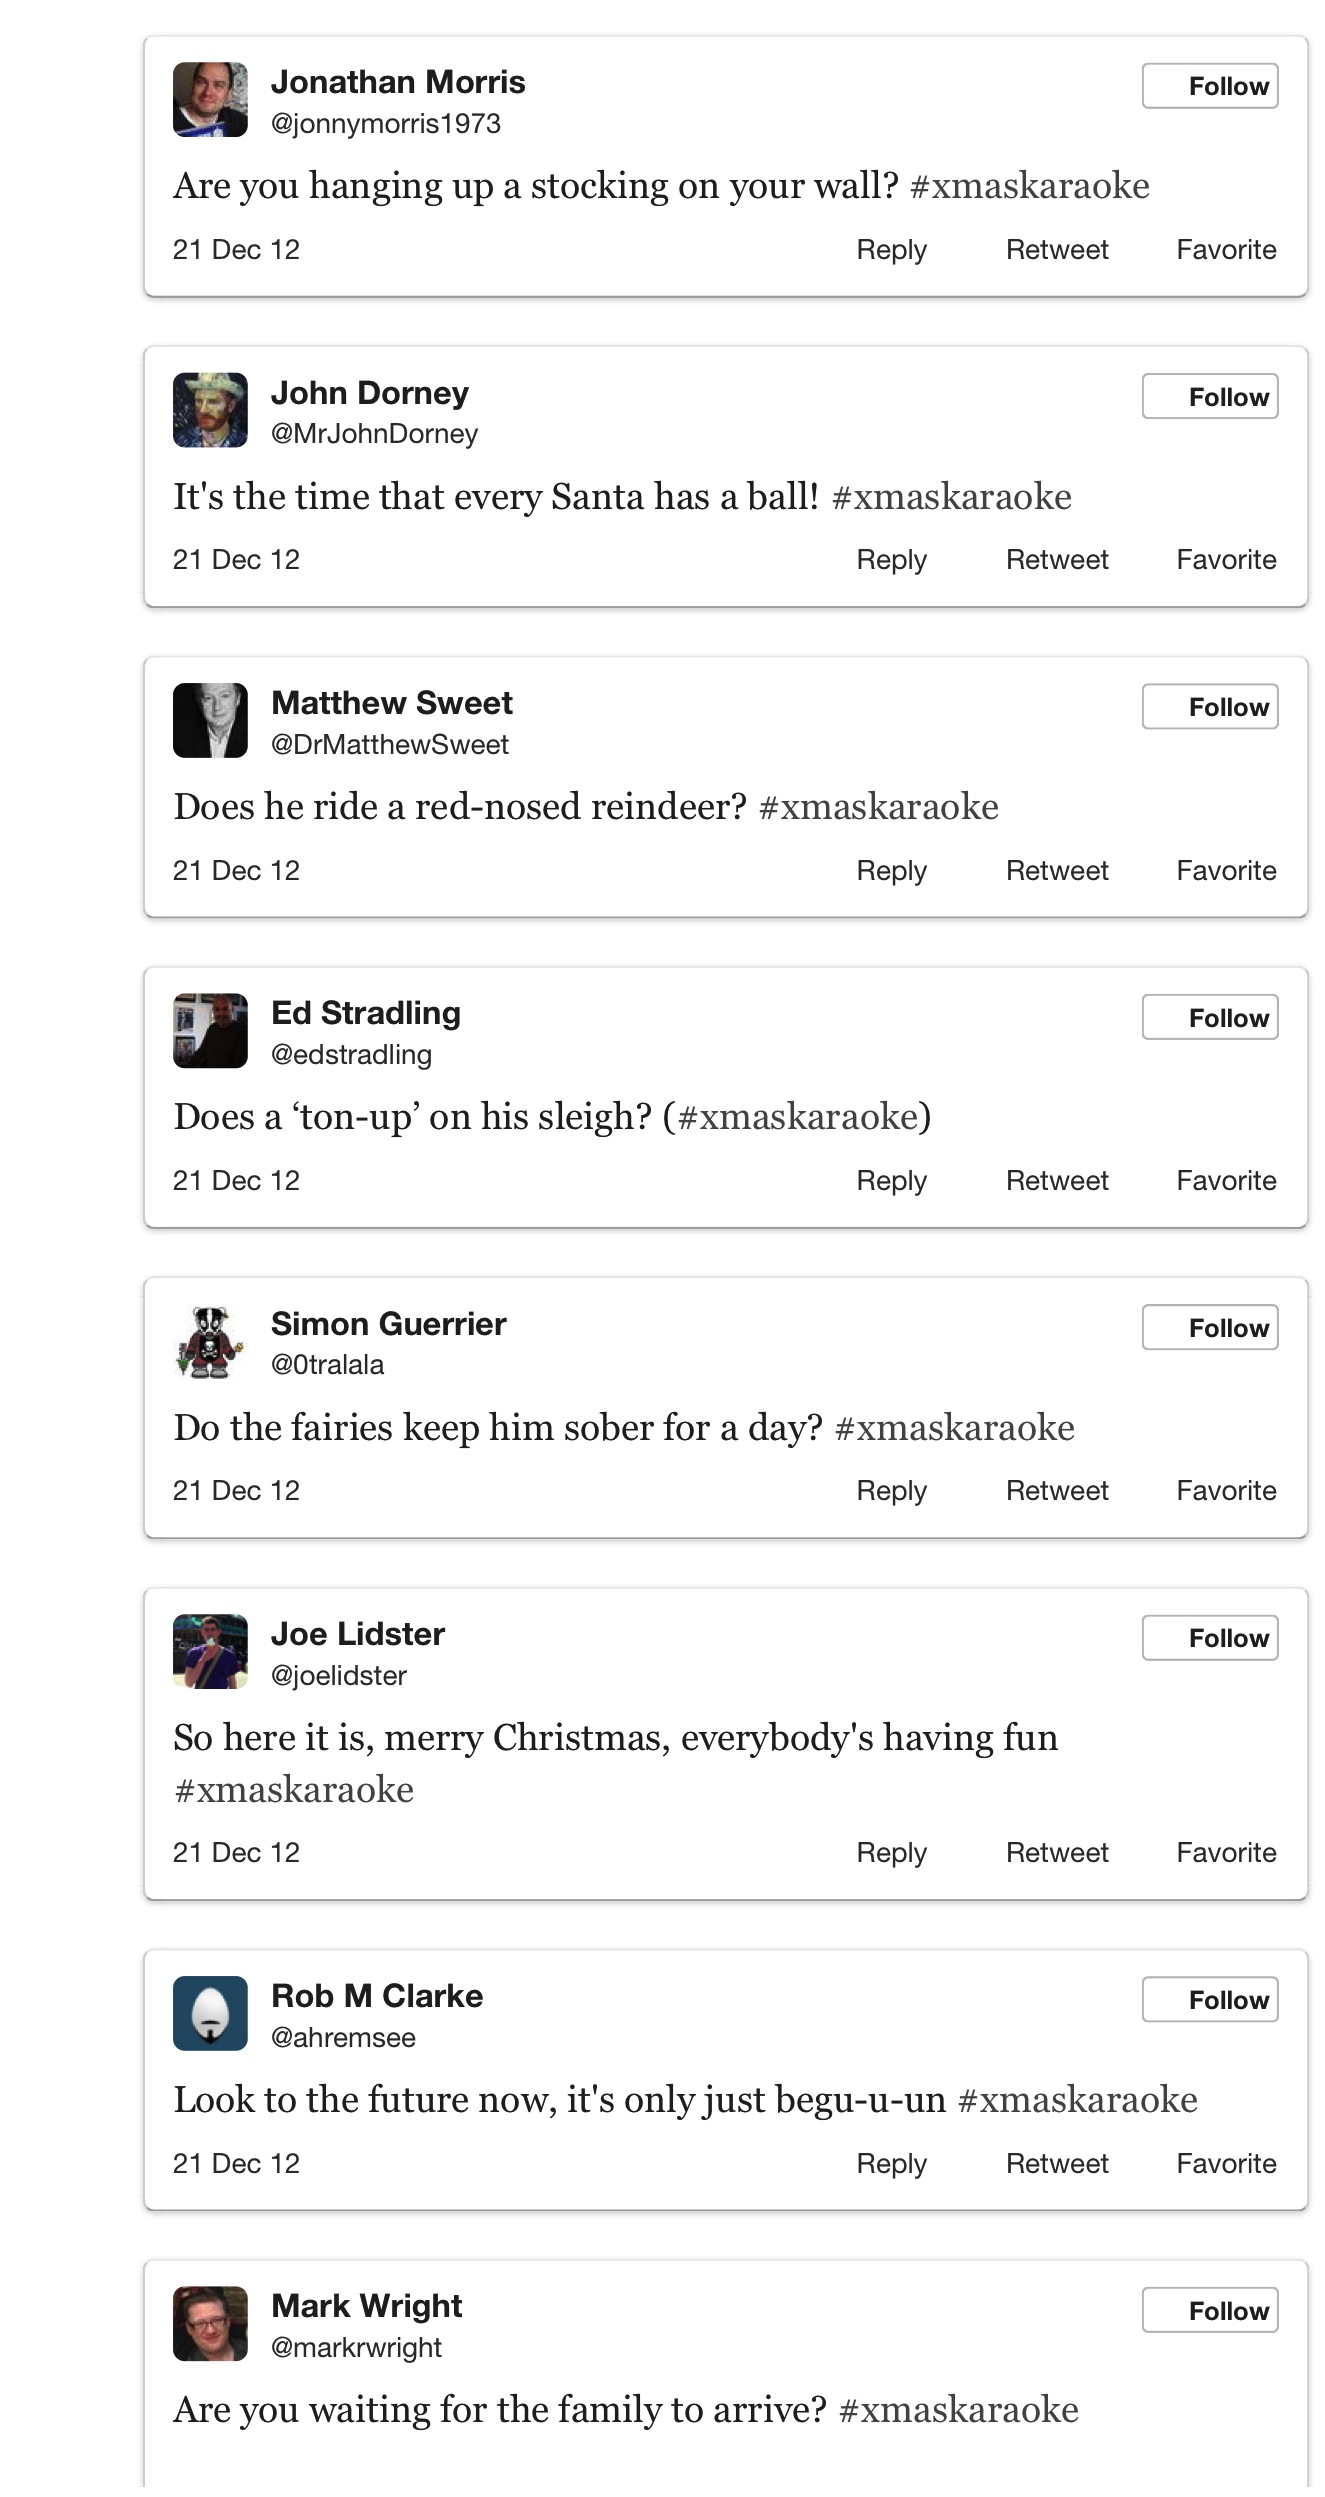Reply to Jonathan Morris's stocking tweet
Viewport: 1325px width, 2497px height.
[891, 250]
